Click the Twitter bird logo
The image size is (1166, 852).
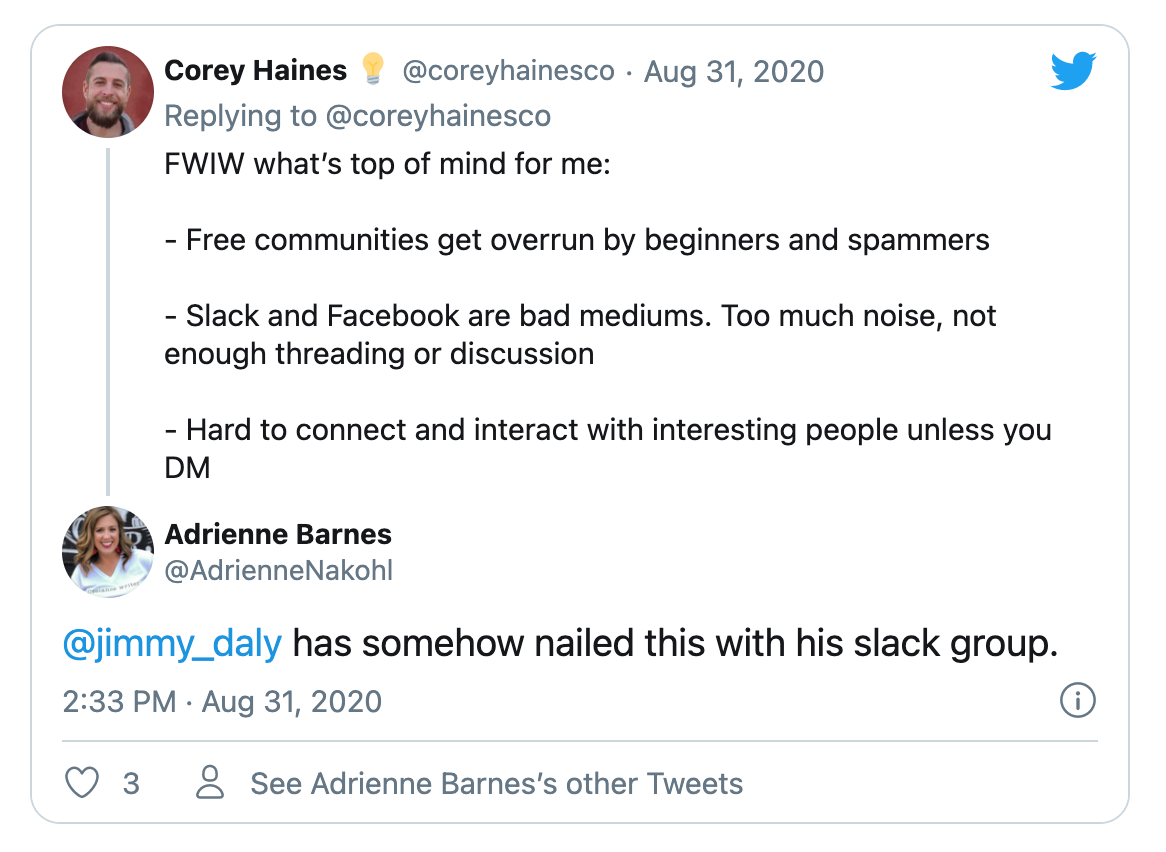pos(1073,72)
